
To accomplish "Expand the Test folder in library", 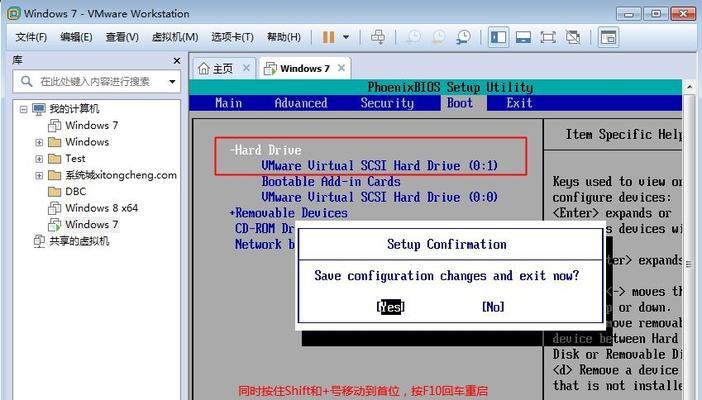I will pyautogui.click(x=39, y=159).
